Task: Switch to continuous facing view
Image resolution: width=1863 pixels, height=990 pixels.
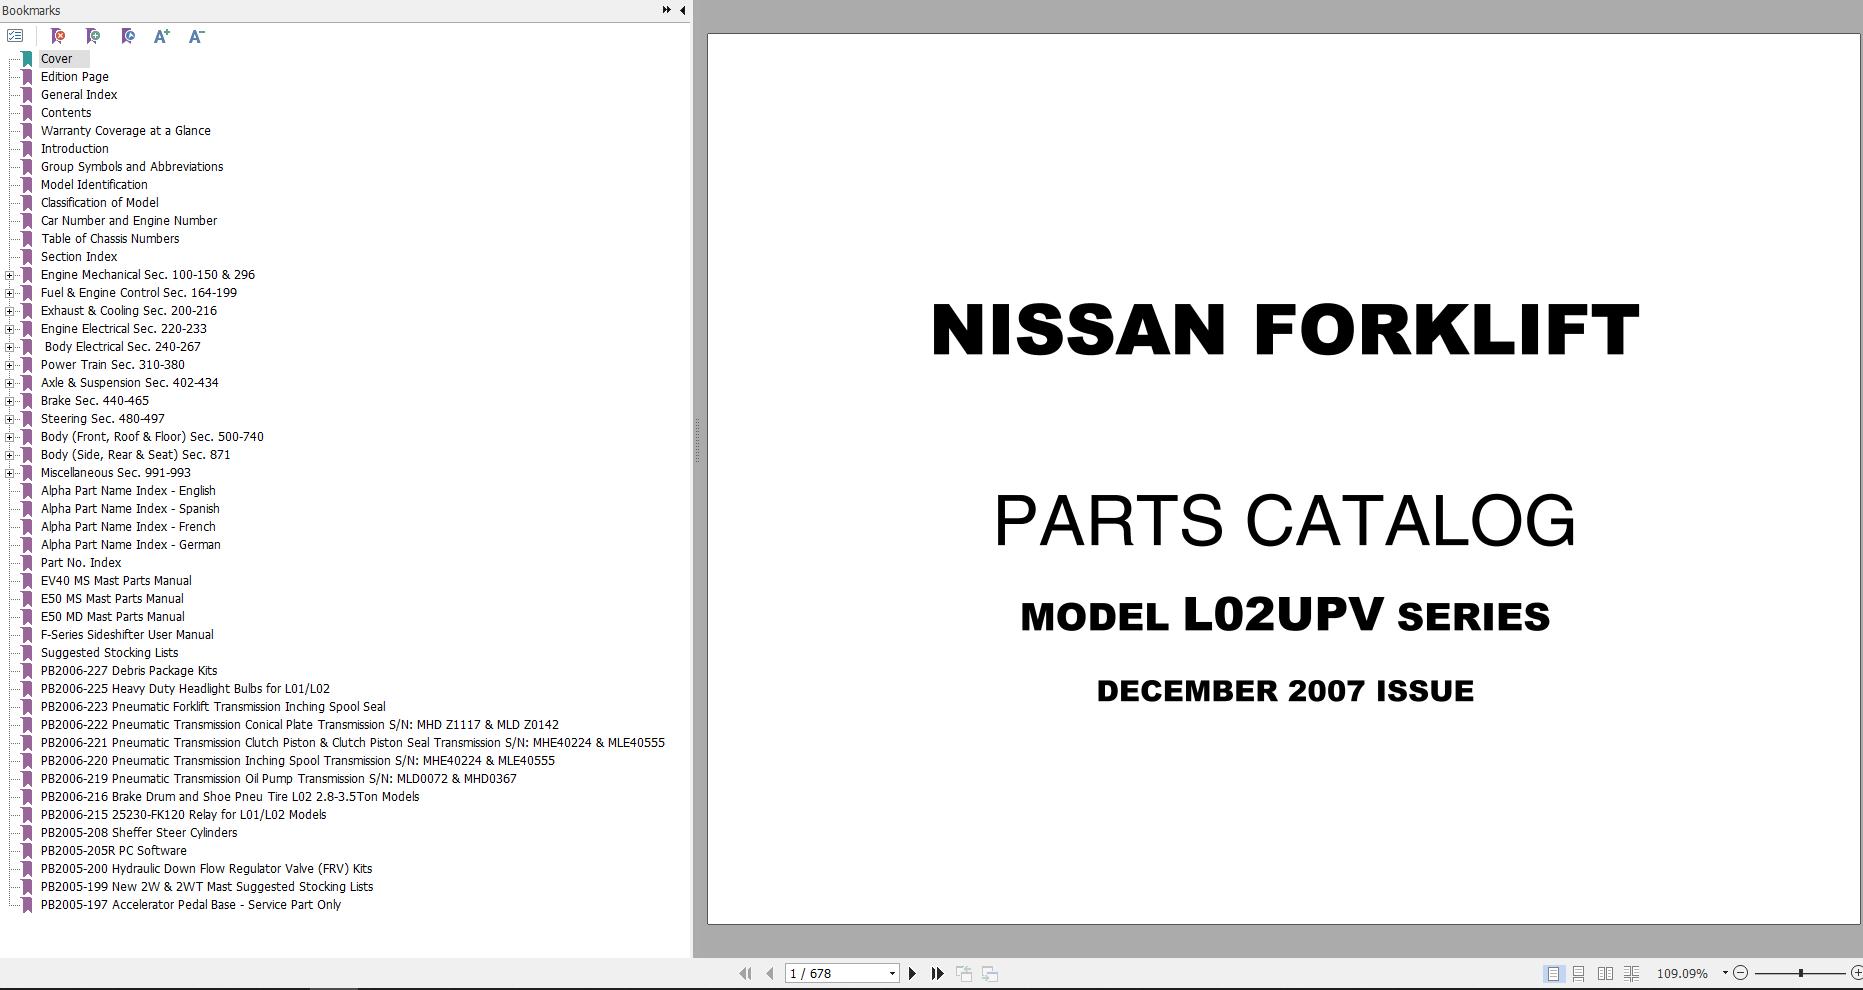Action: click(x=1631, y=973)
